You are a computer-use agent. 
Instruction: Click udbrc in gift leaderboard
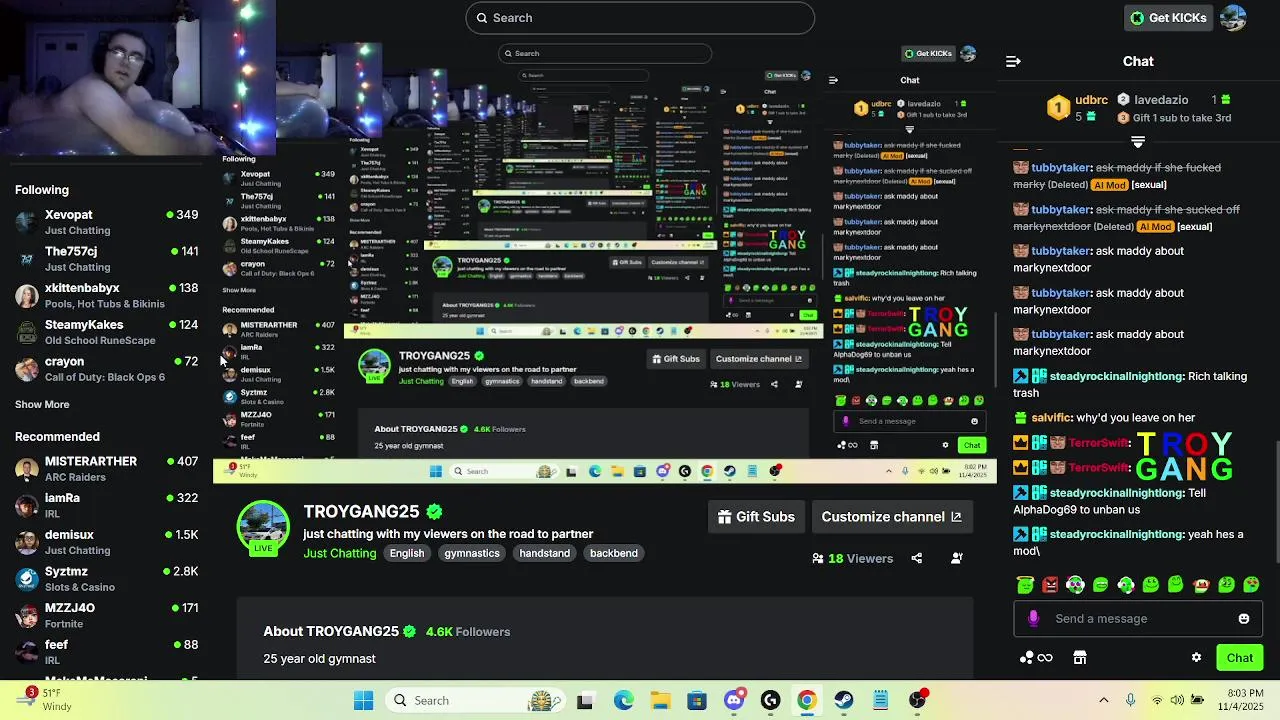pos(1091,100)
